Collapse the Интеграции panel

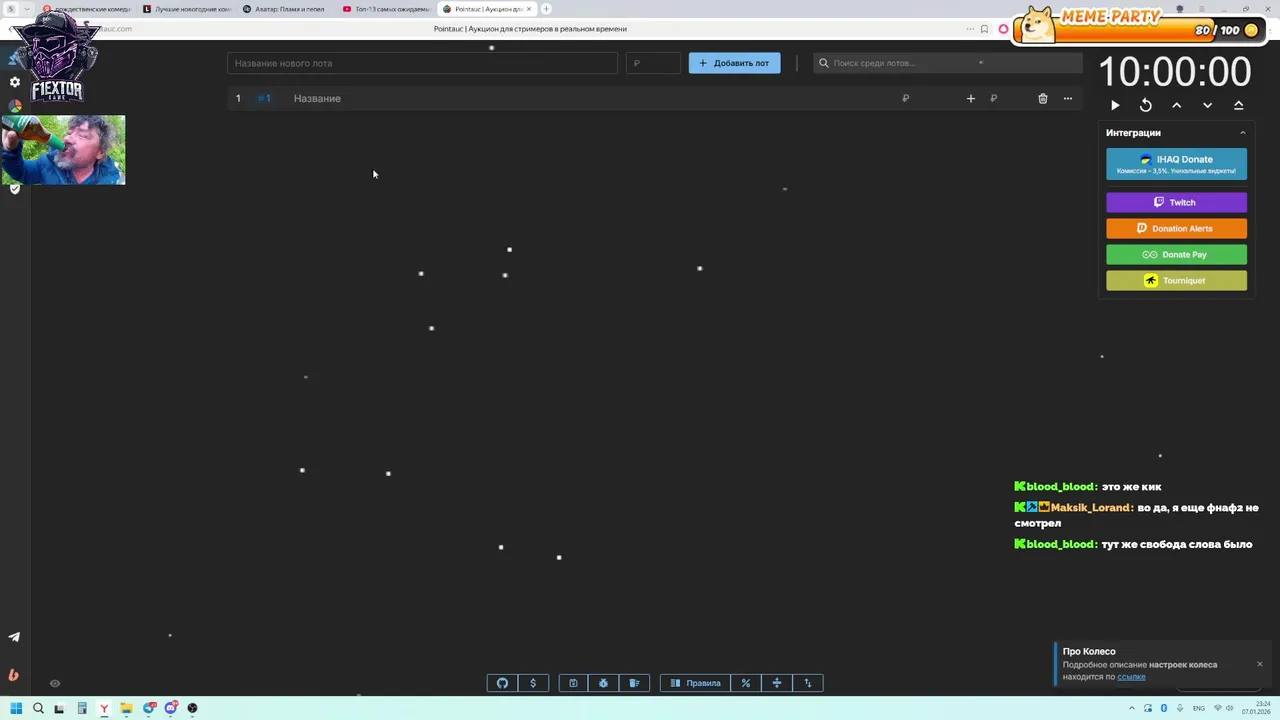pos(1243,133)
